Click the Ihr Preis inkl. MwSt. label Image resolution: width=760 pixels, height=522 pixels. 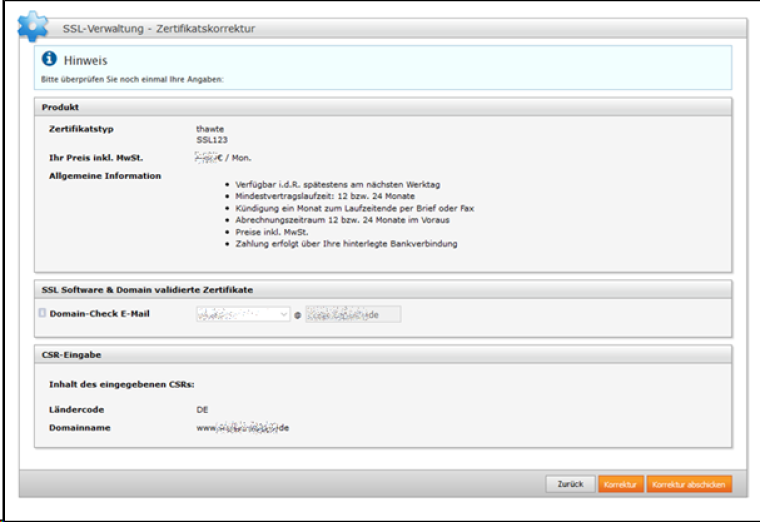[x=96, y=158]
